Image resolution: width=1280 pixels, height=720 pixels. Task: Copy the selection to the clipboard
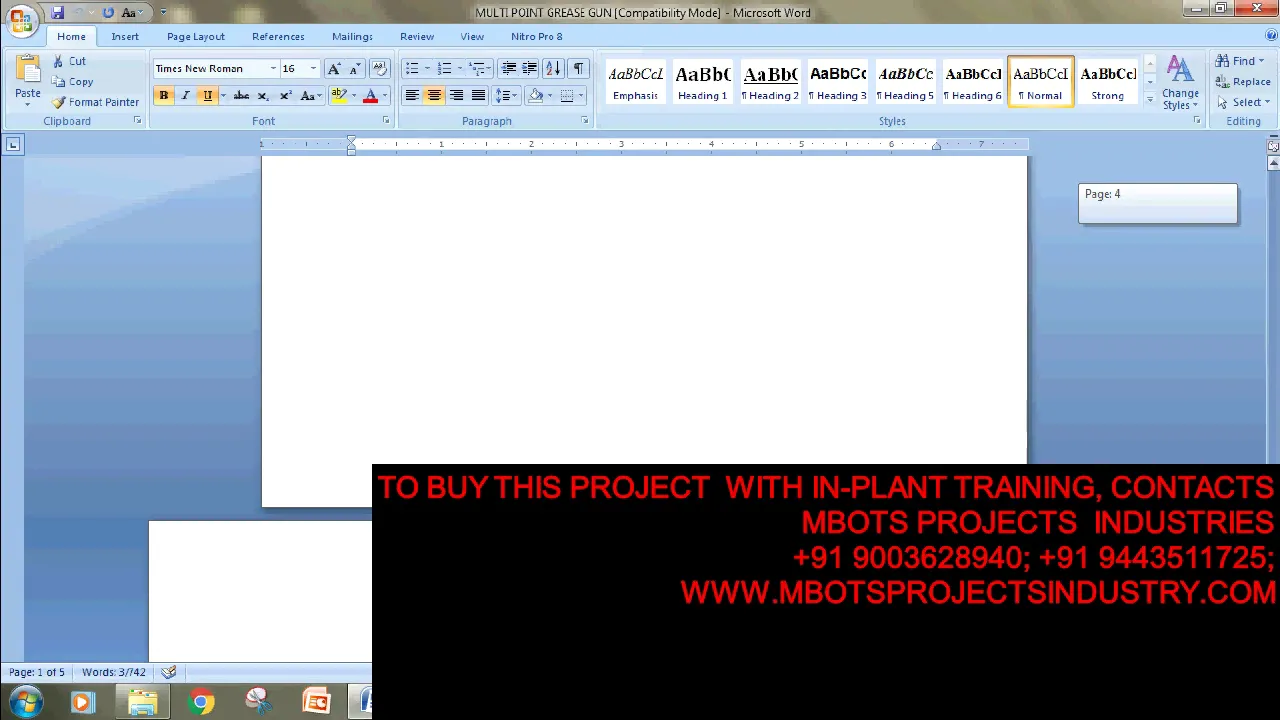(72, 82)
